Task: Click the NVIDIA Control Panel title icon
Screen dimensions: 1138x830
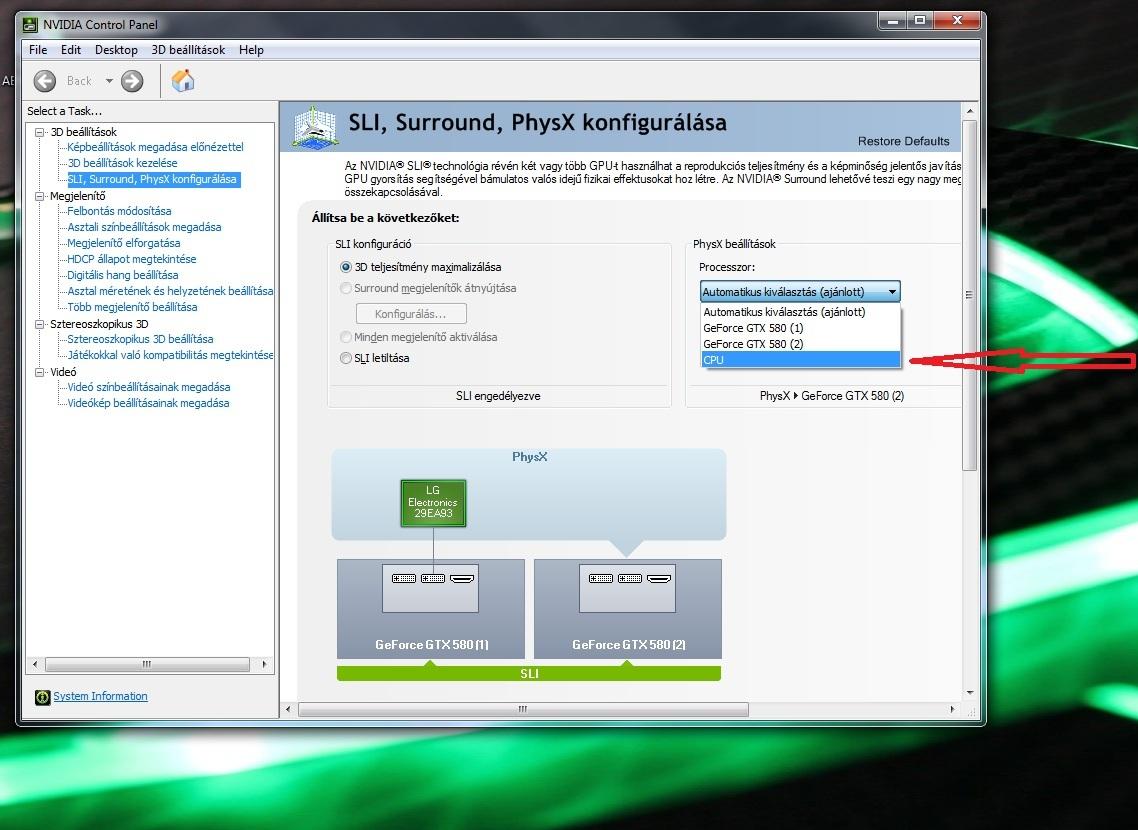Action: pyautogui.click(x=30, y=25)
